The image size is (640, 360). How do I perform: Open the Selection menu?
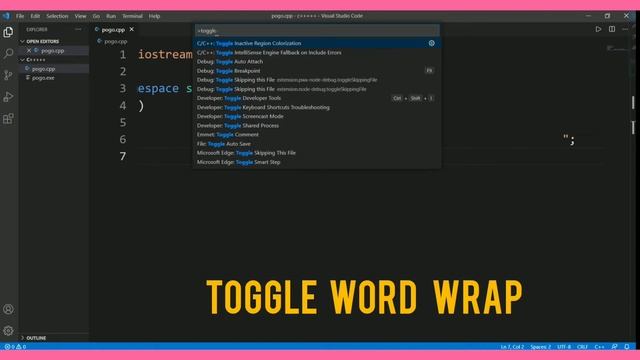click(x=57, y=16)
